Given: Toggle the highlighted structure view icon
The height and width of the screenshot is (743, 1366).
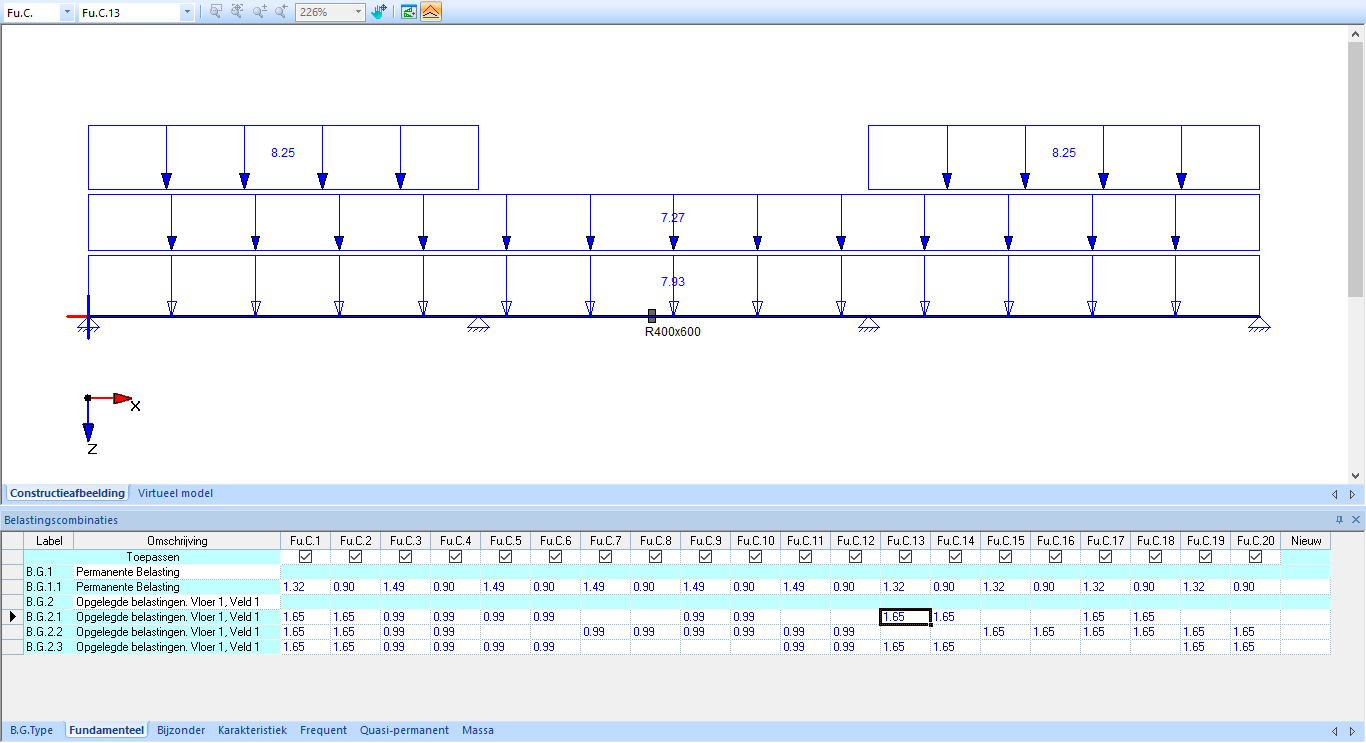Looking at the screenshot, I should [x=430, y=12].
